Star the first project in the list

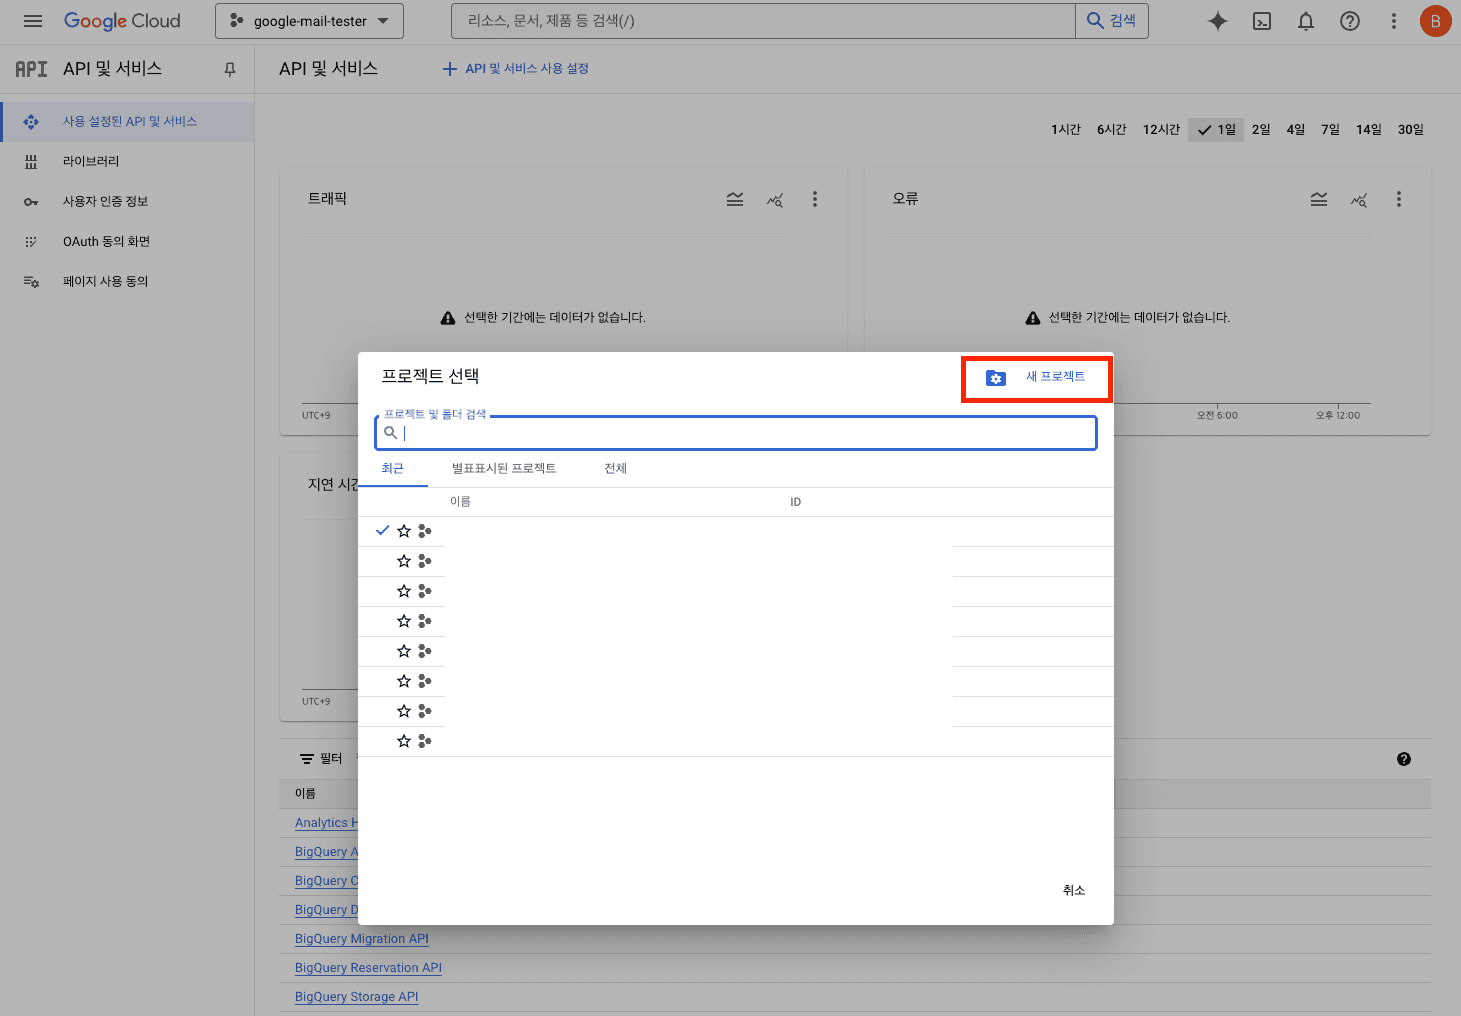(x=404, y=531)
